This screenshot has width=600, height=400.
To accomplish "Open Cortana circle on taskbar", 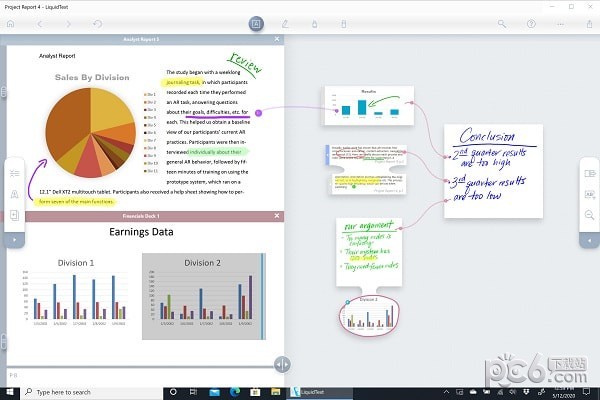I will (x=173, y=392).
